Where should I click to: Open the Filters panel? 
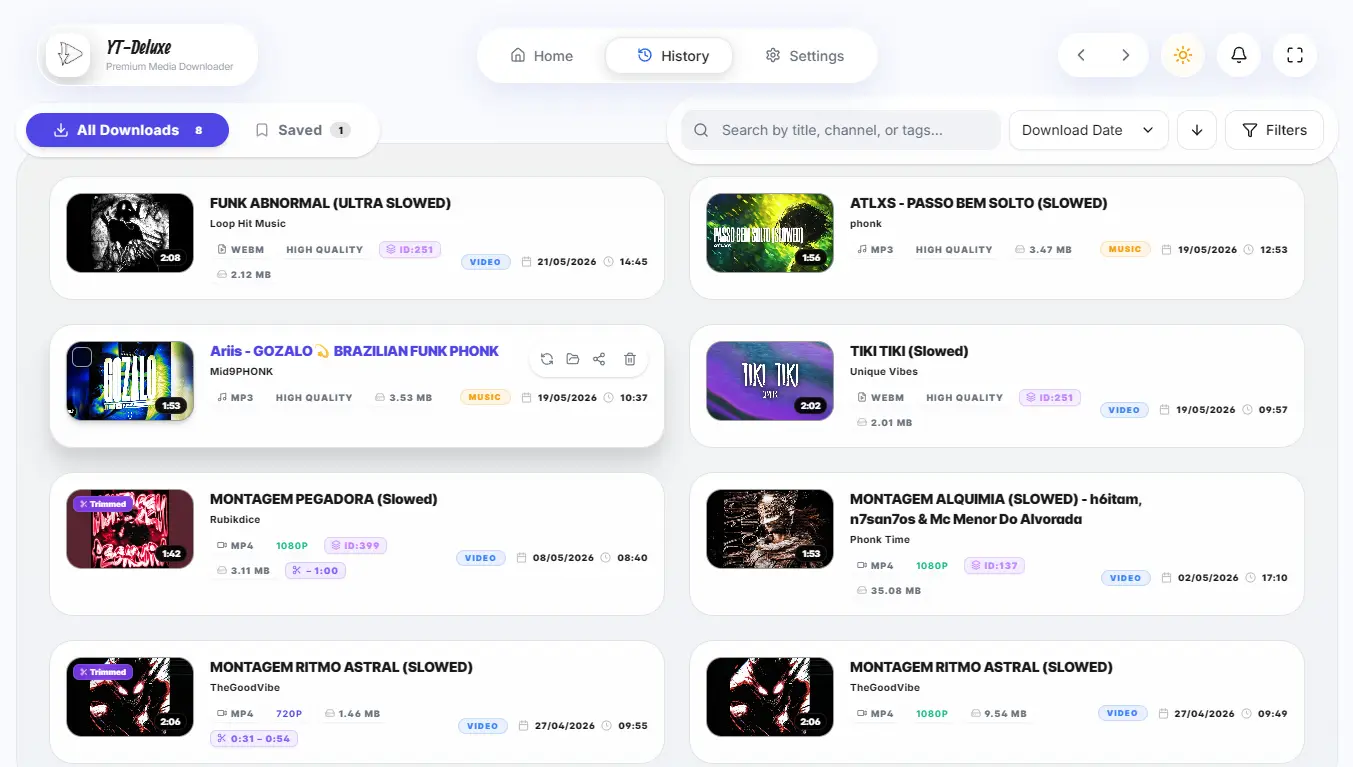(x=1274, y=130)
